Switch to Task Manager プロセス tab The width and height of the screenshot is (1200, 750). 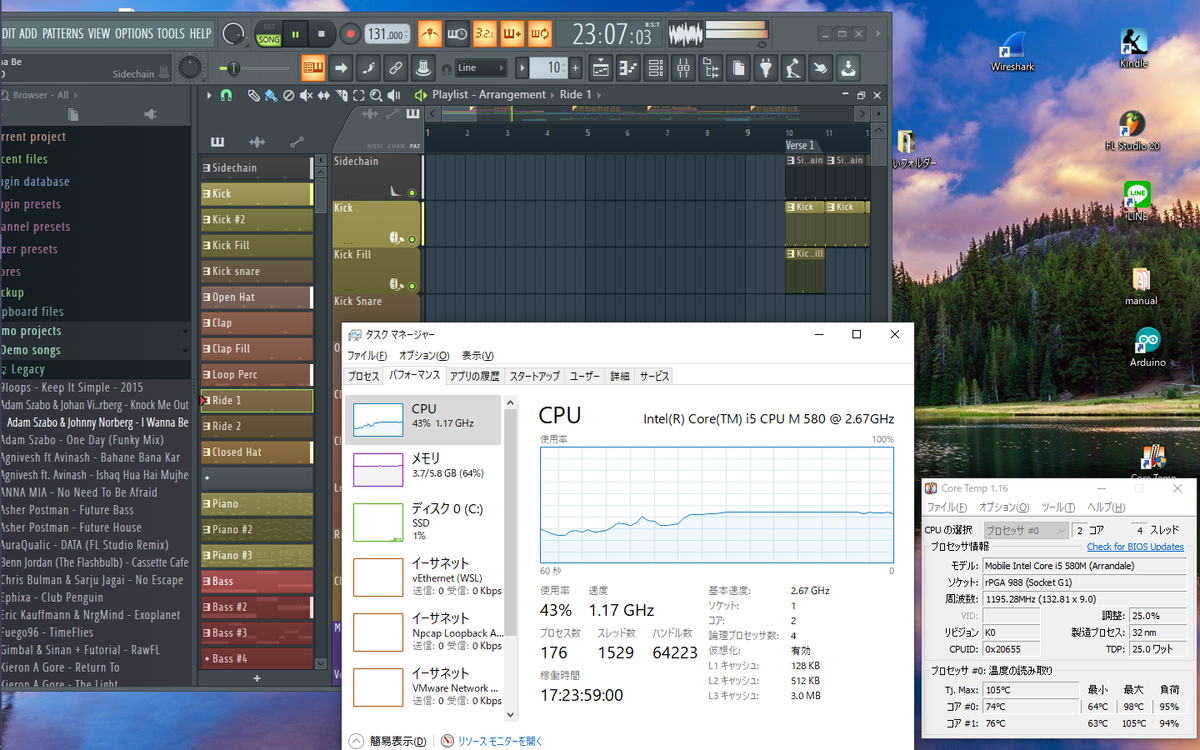click(x=363, y=376)
